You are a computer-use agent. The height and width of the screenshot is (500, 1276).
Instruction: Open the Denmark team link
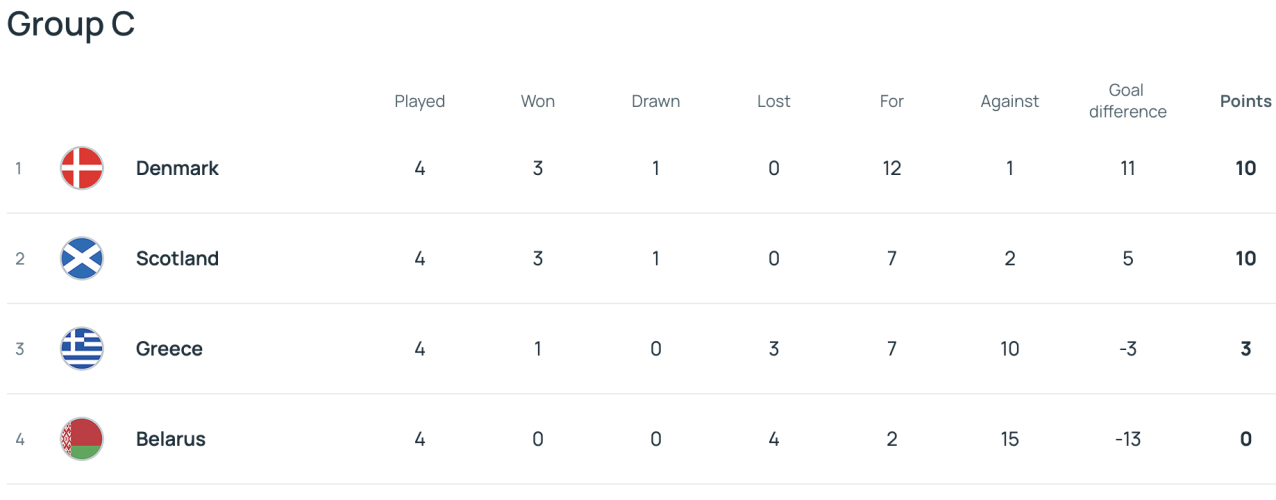[177, 168]
